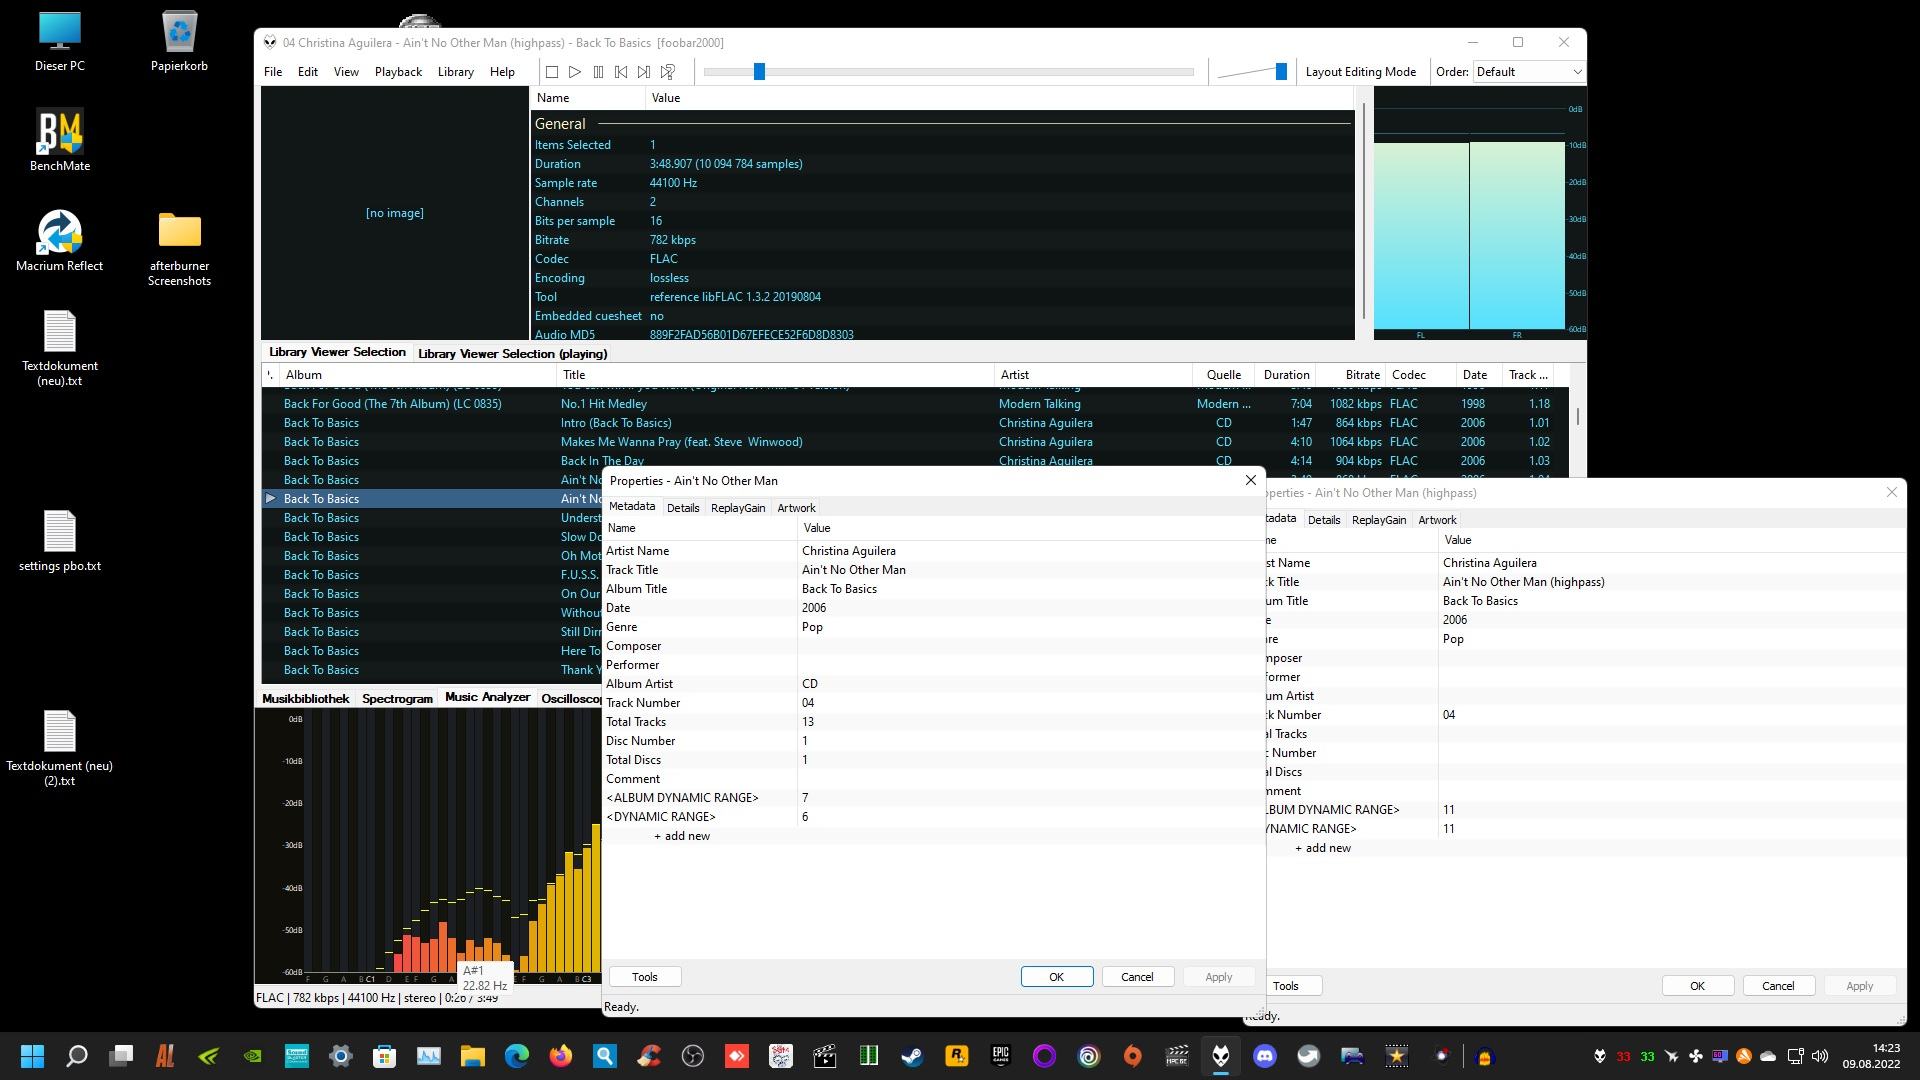1920x1080 pixels.
Task: Open the Playback menu
Action: [x=398, y=72]
